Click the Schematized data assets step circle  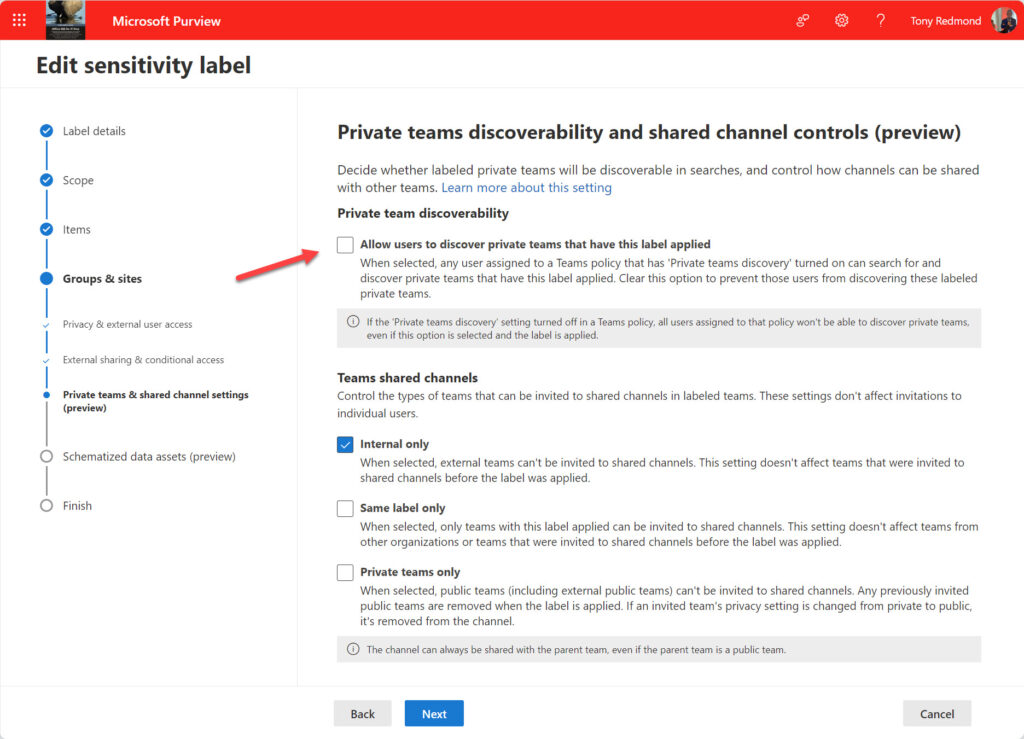tap(46, 457)
